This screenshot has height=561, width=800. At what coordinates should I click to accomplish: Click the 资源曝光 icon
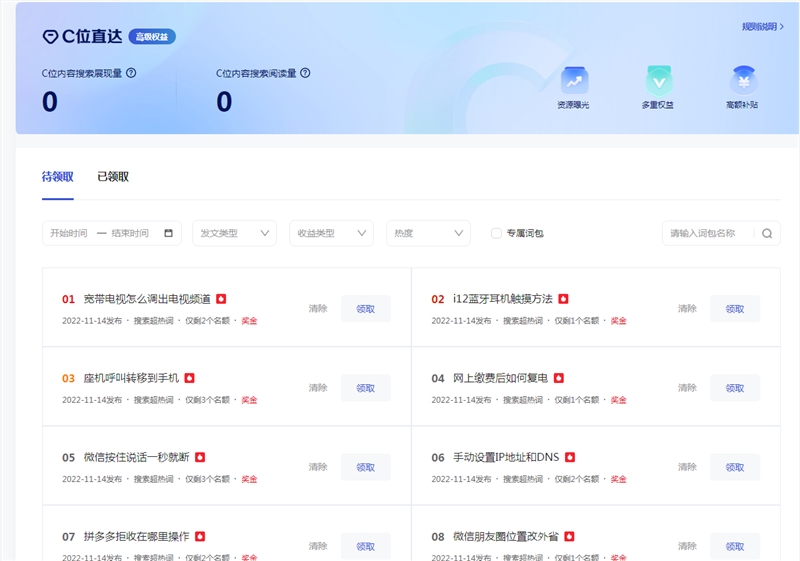pos(574,80)
